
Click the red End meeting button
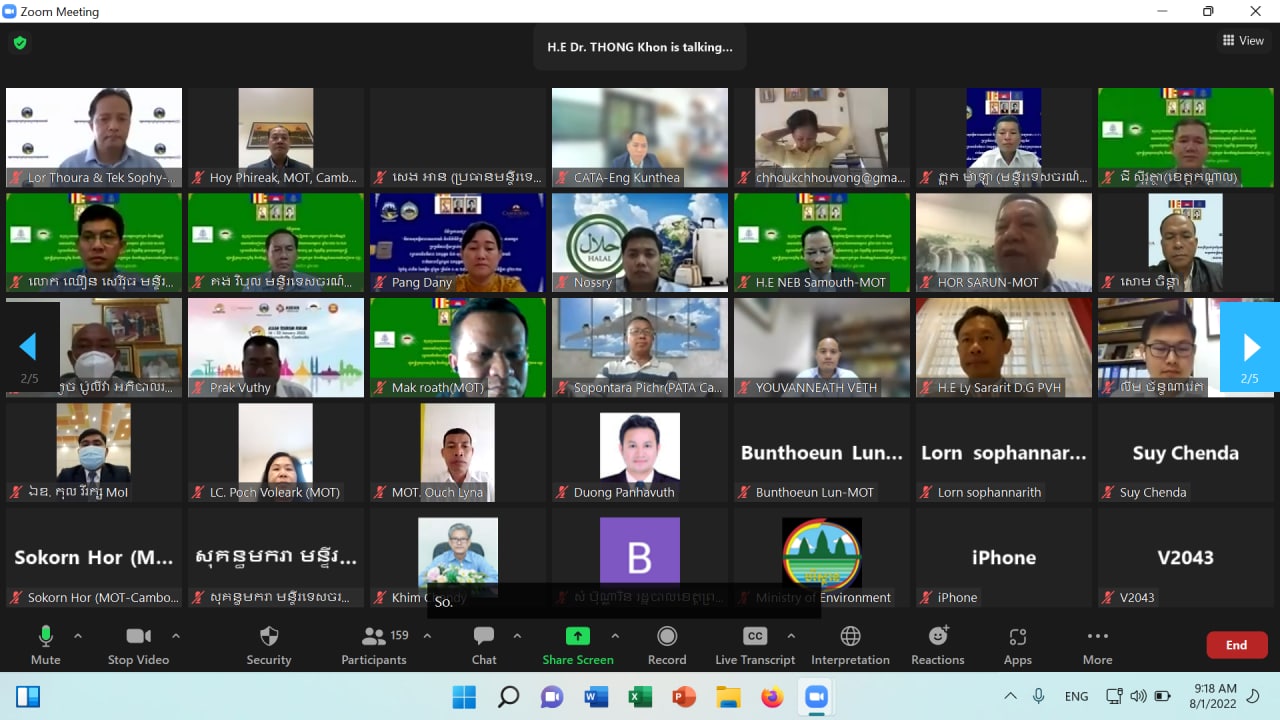[x=1236, y=645]
